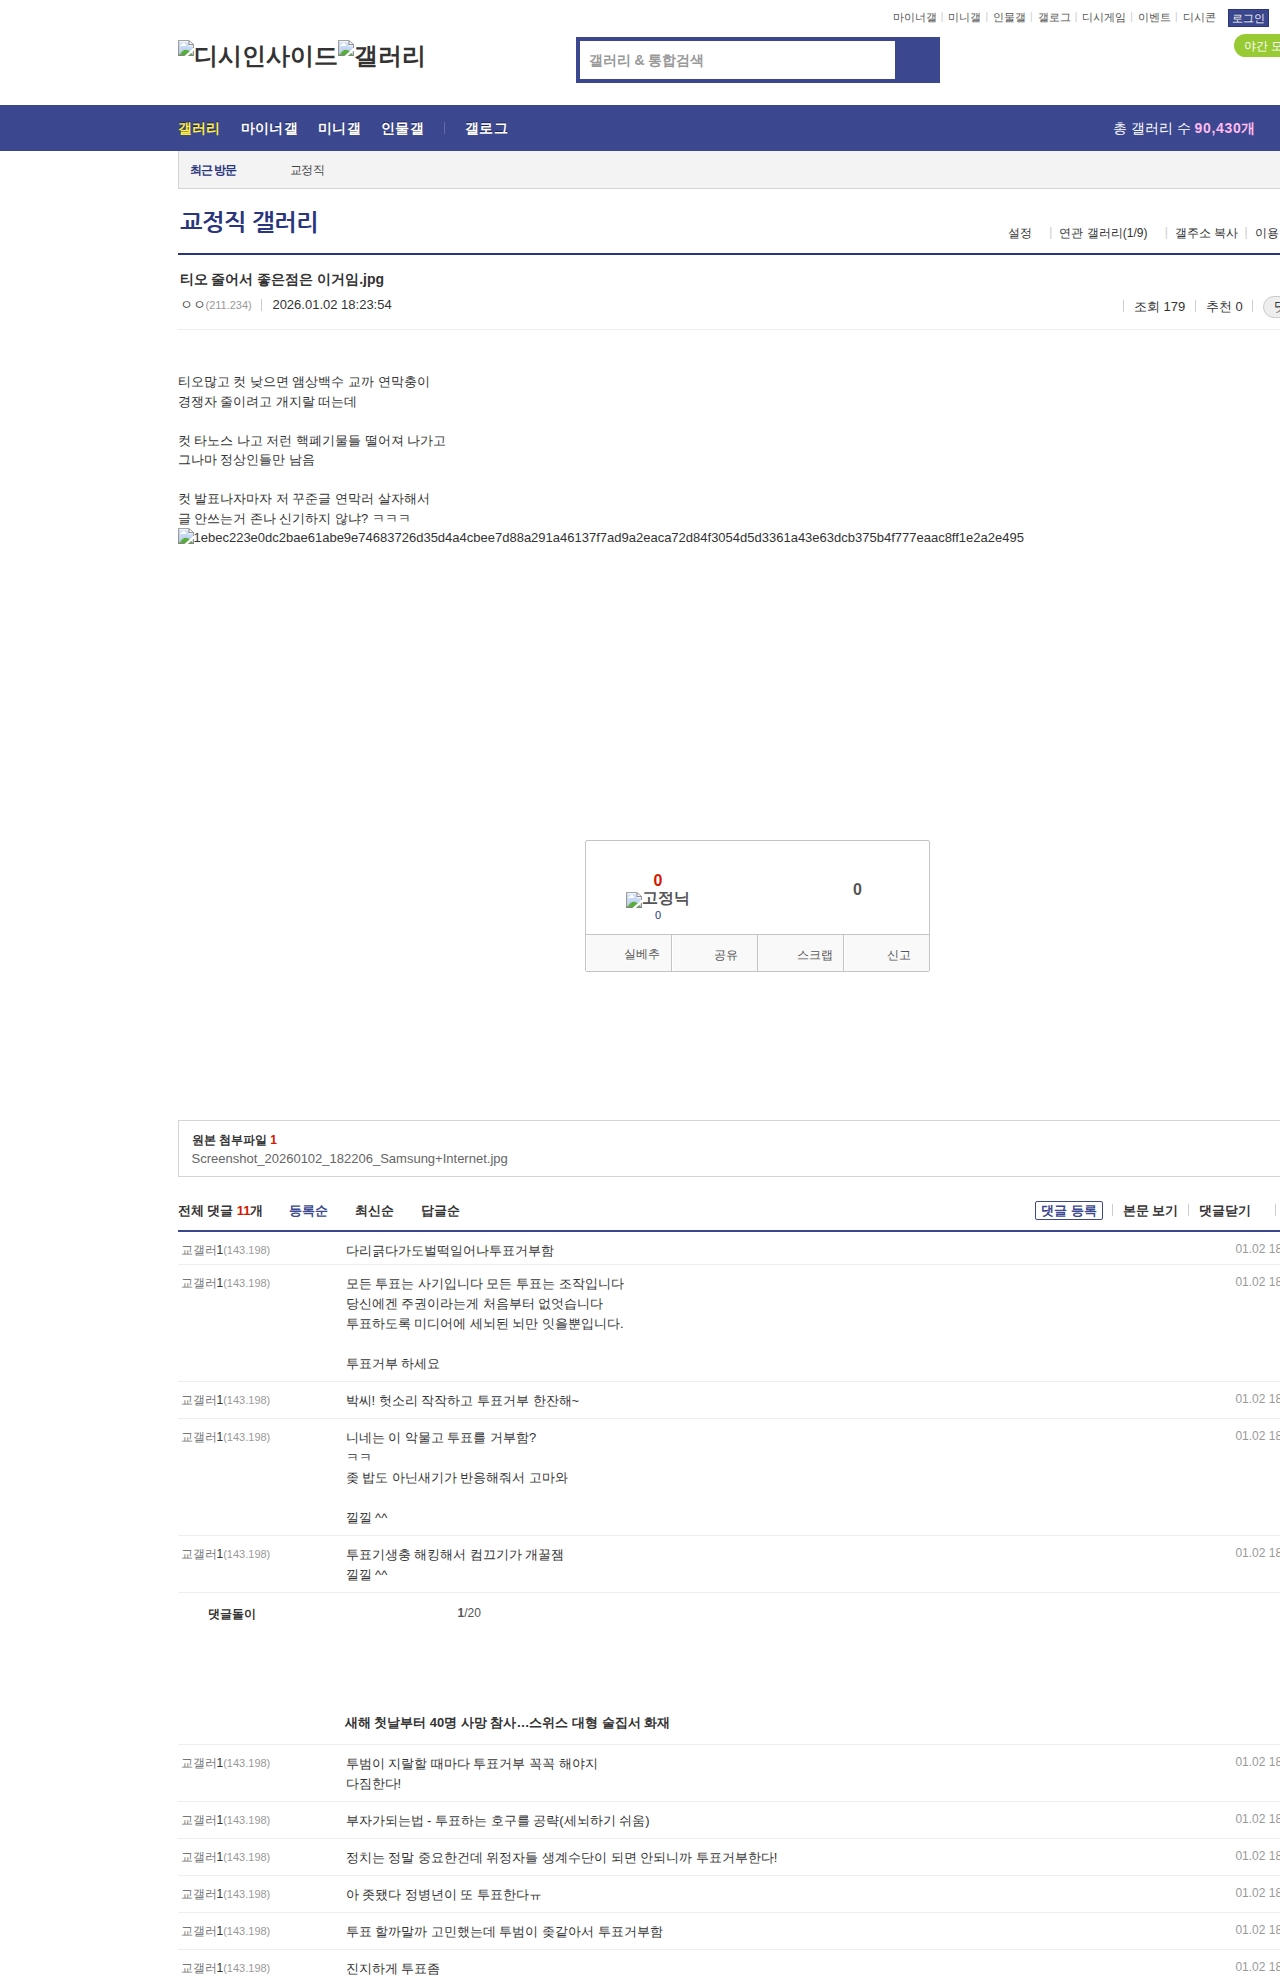Click the 총 갤러리 수 90,430개 counter
The image size is (1280, 1980).
coord(1184,128)
